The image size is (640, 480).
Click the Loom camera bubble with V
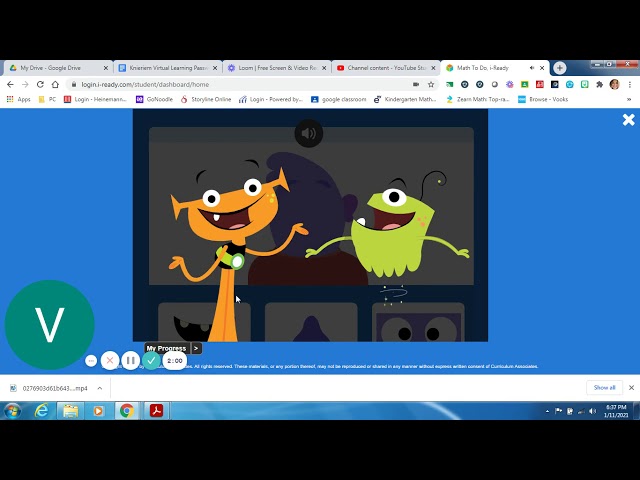pyautogui.click(x=49, y=325)
